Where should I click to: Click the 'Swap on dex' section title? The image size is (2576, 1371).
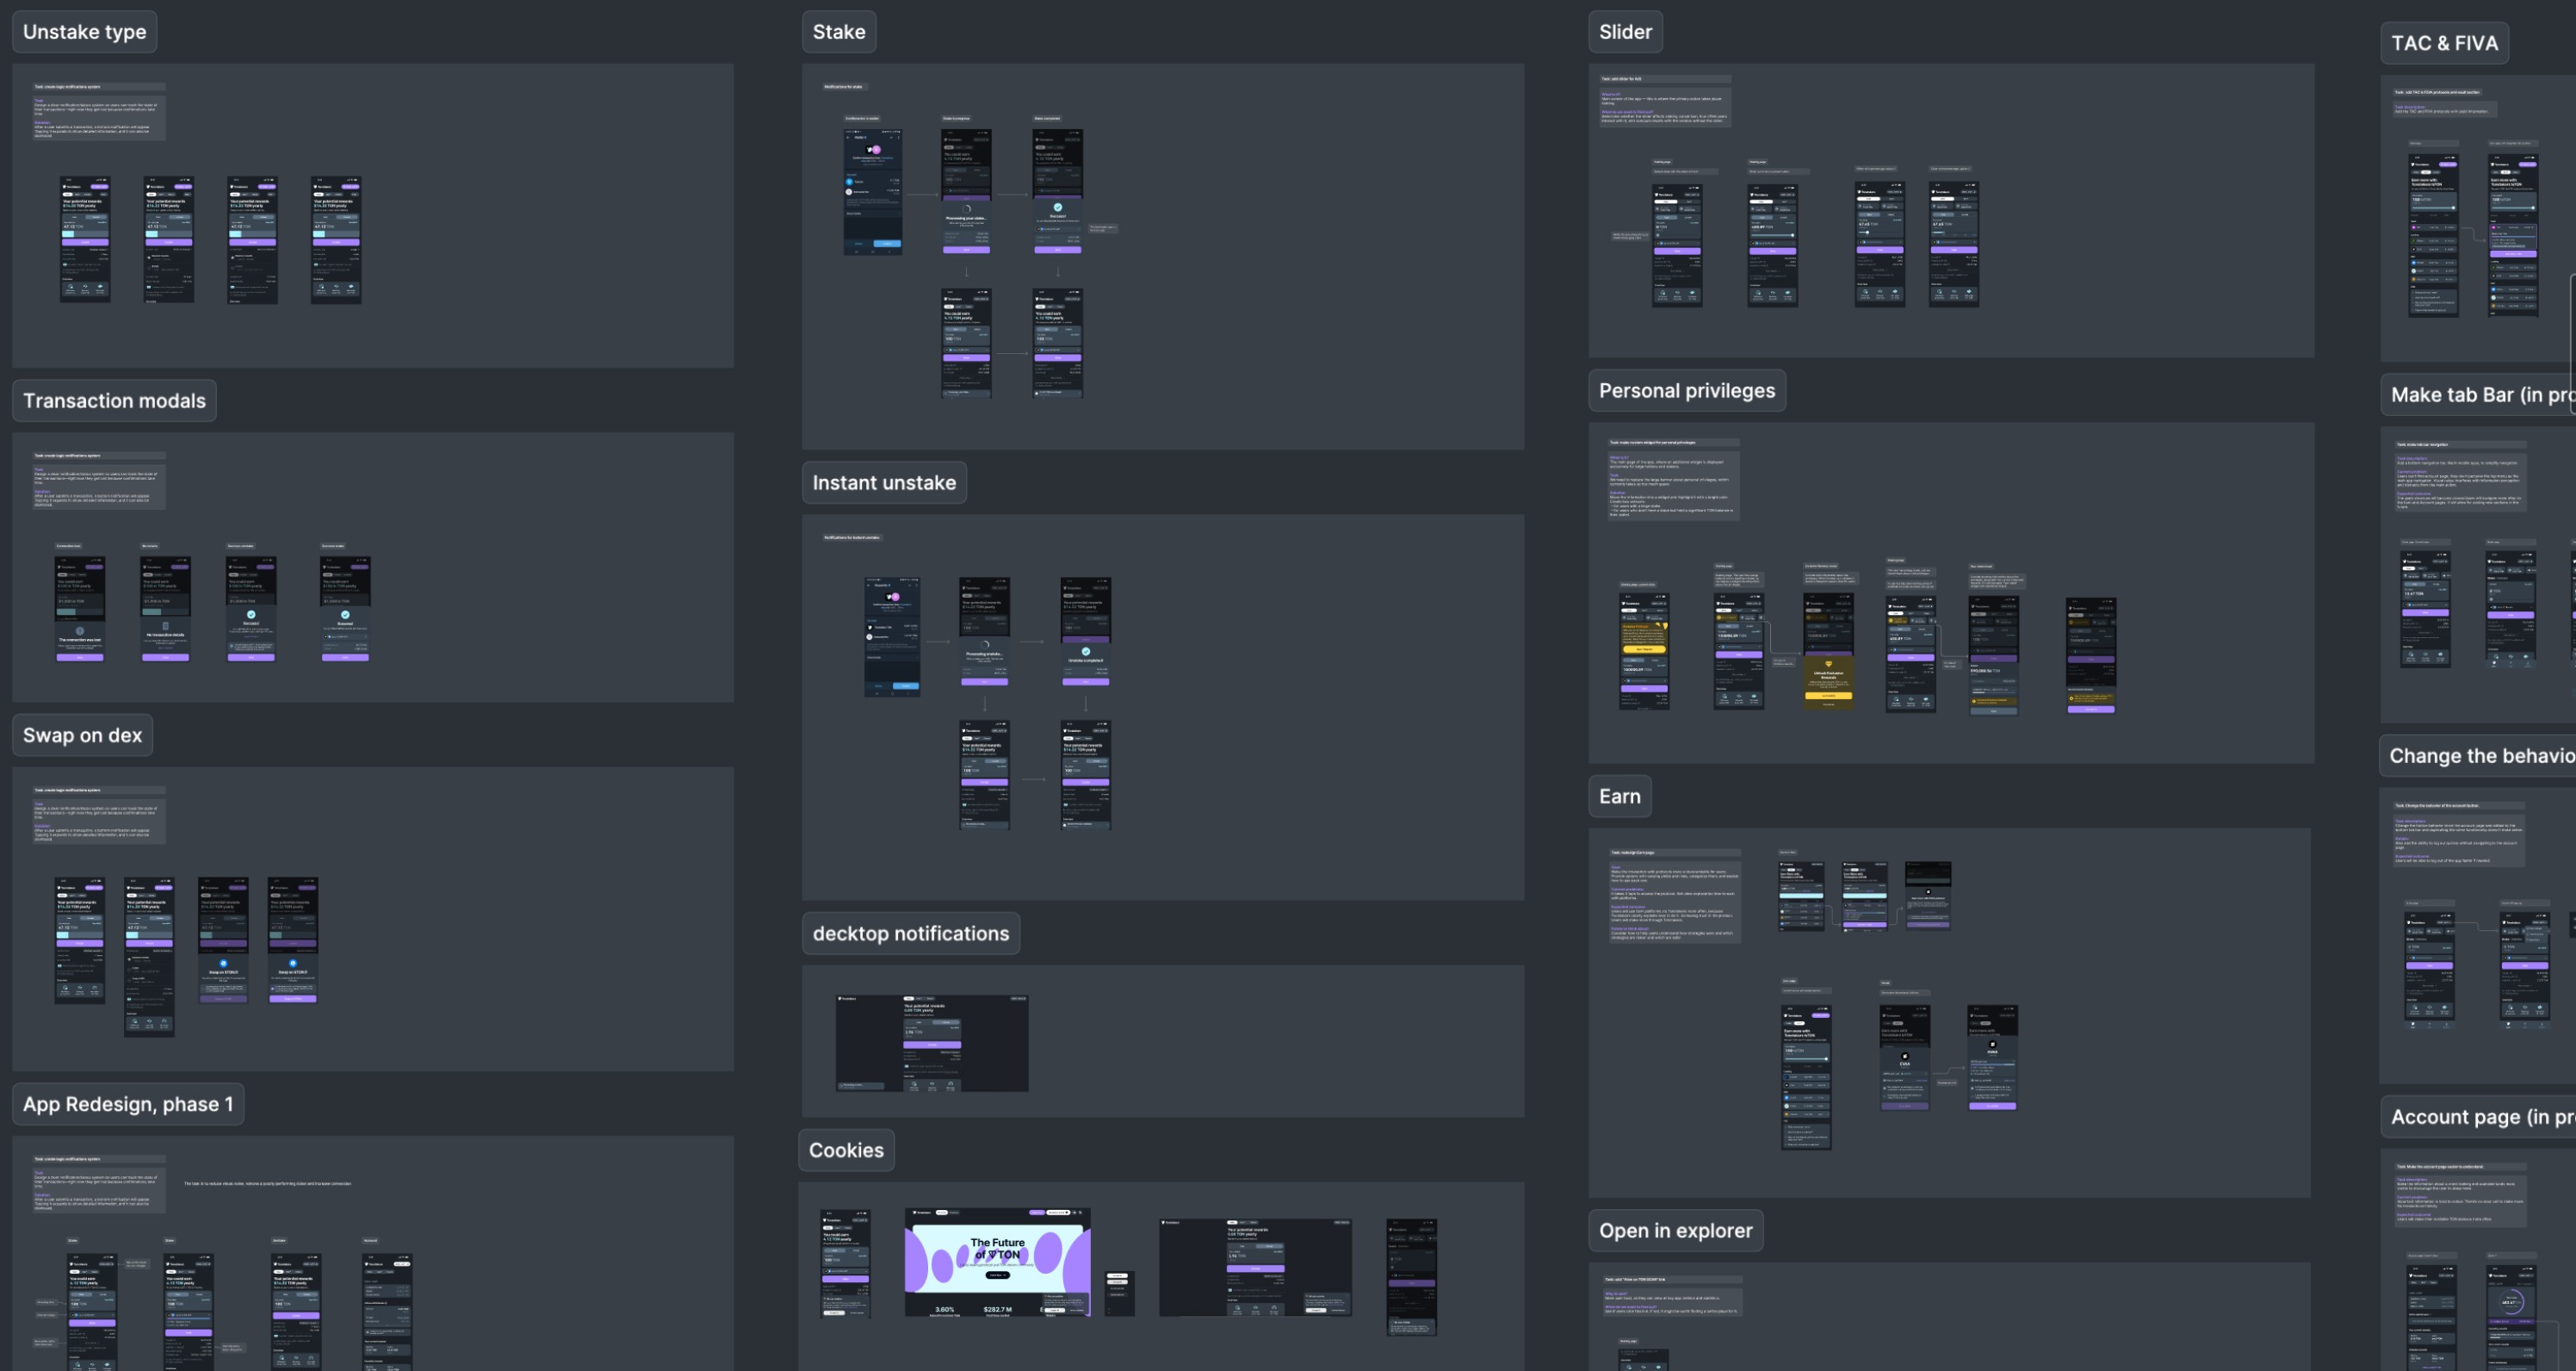coord(82,735)
